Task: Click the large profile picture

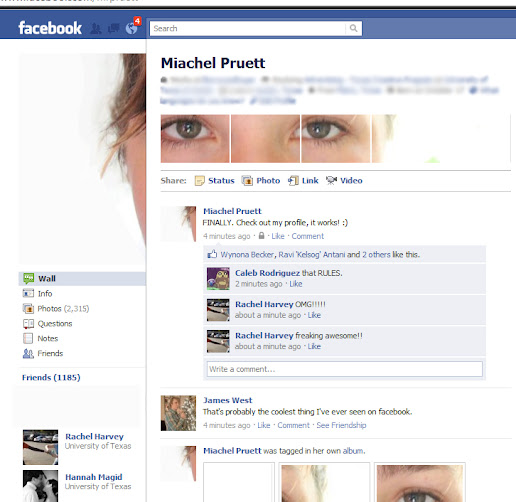Action: point(82,159)
